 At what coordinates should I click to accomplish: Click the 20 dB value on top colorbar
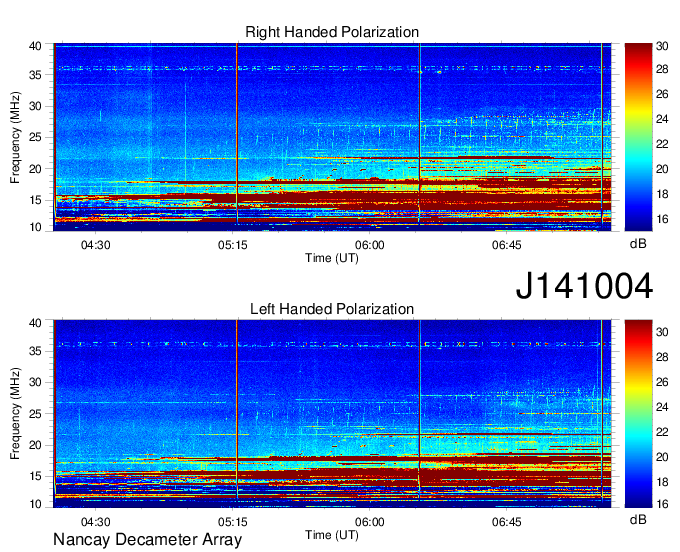click(x=662, y=169)
